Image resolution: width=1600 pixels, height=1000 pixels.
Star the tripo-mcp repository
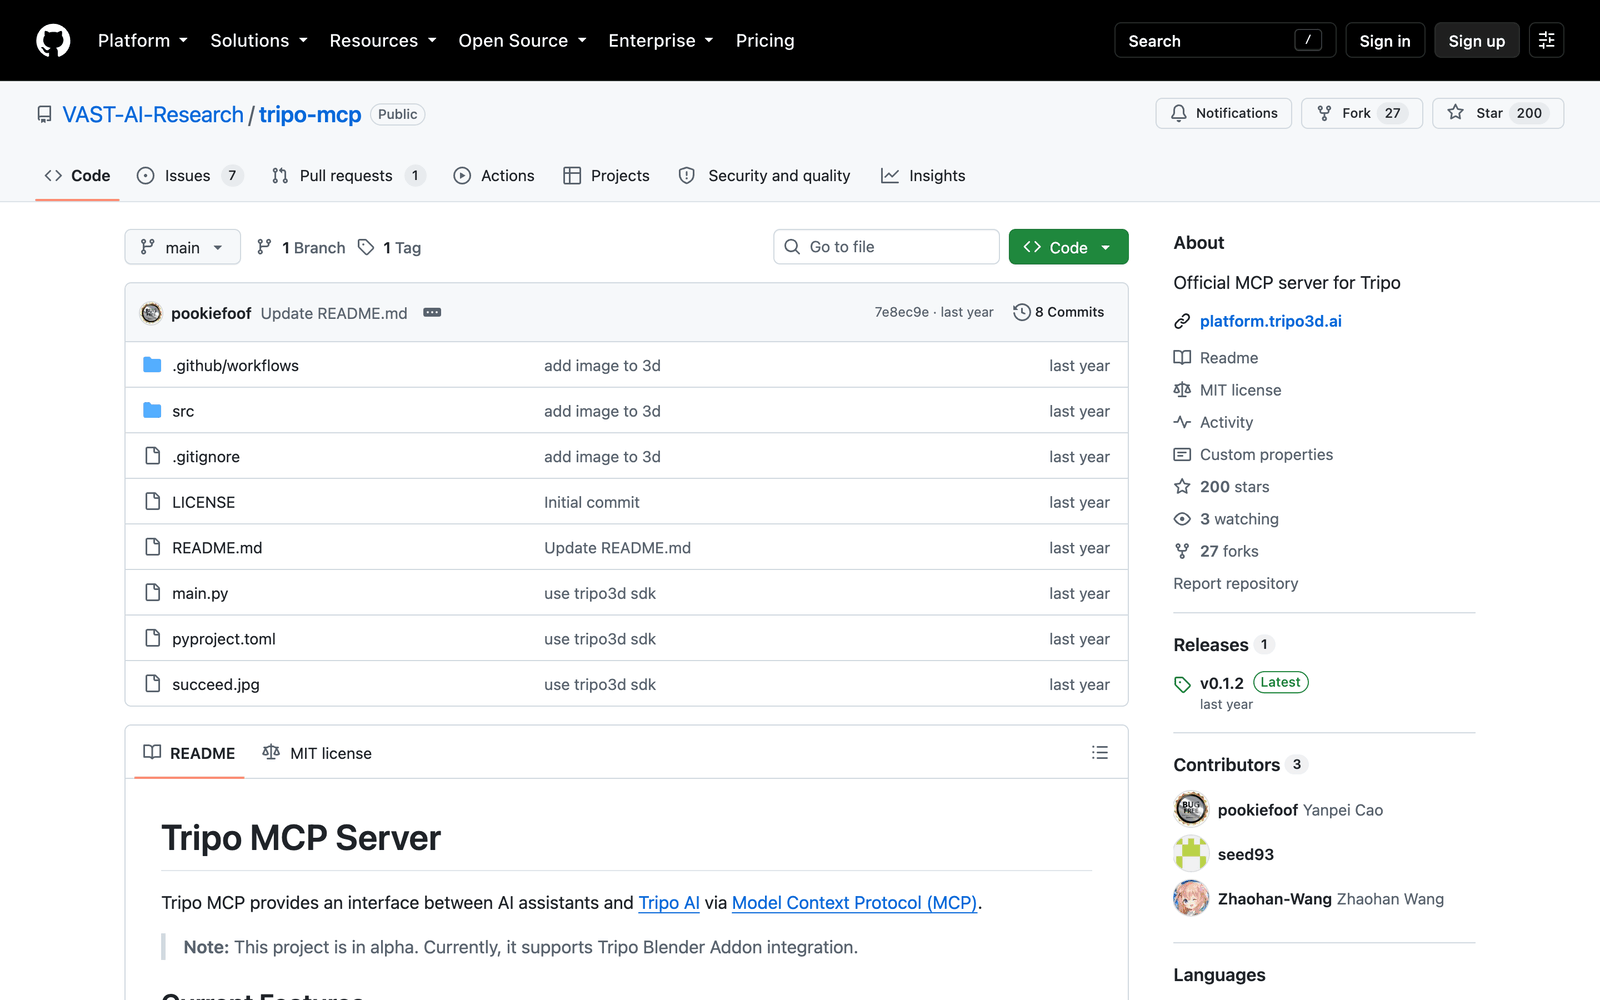coord(1497,113)
